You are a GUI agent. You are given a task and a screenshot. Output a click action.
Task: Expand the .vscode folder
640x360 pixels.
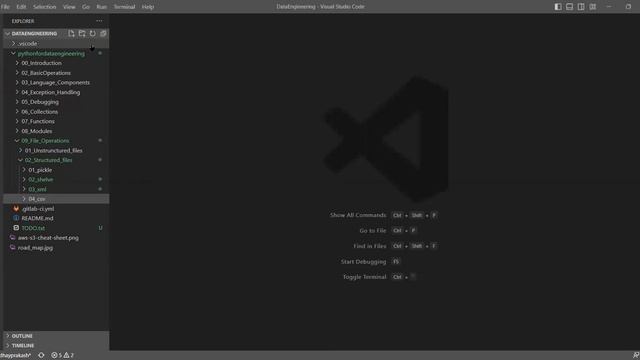coord(56,43)
